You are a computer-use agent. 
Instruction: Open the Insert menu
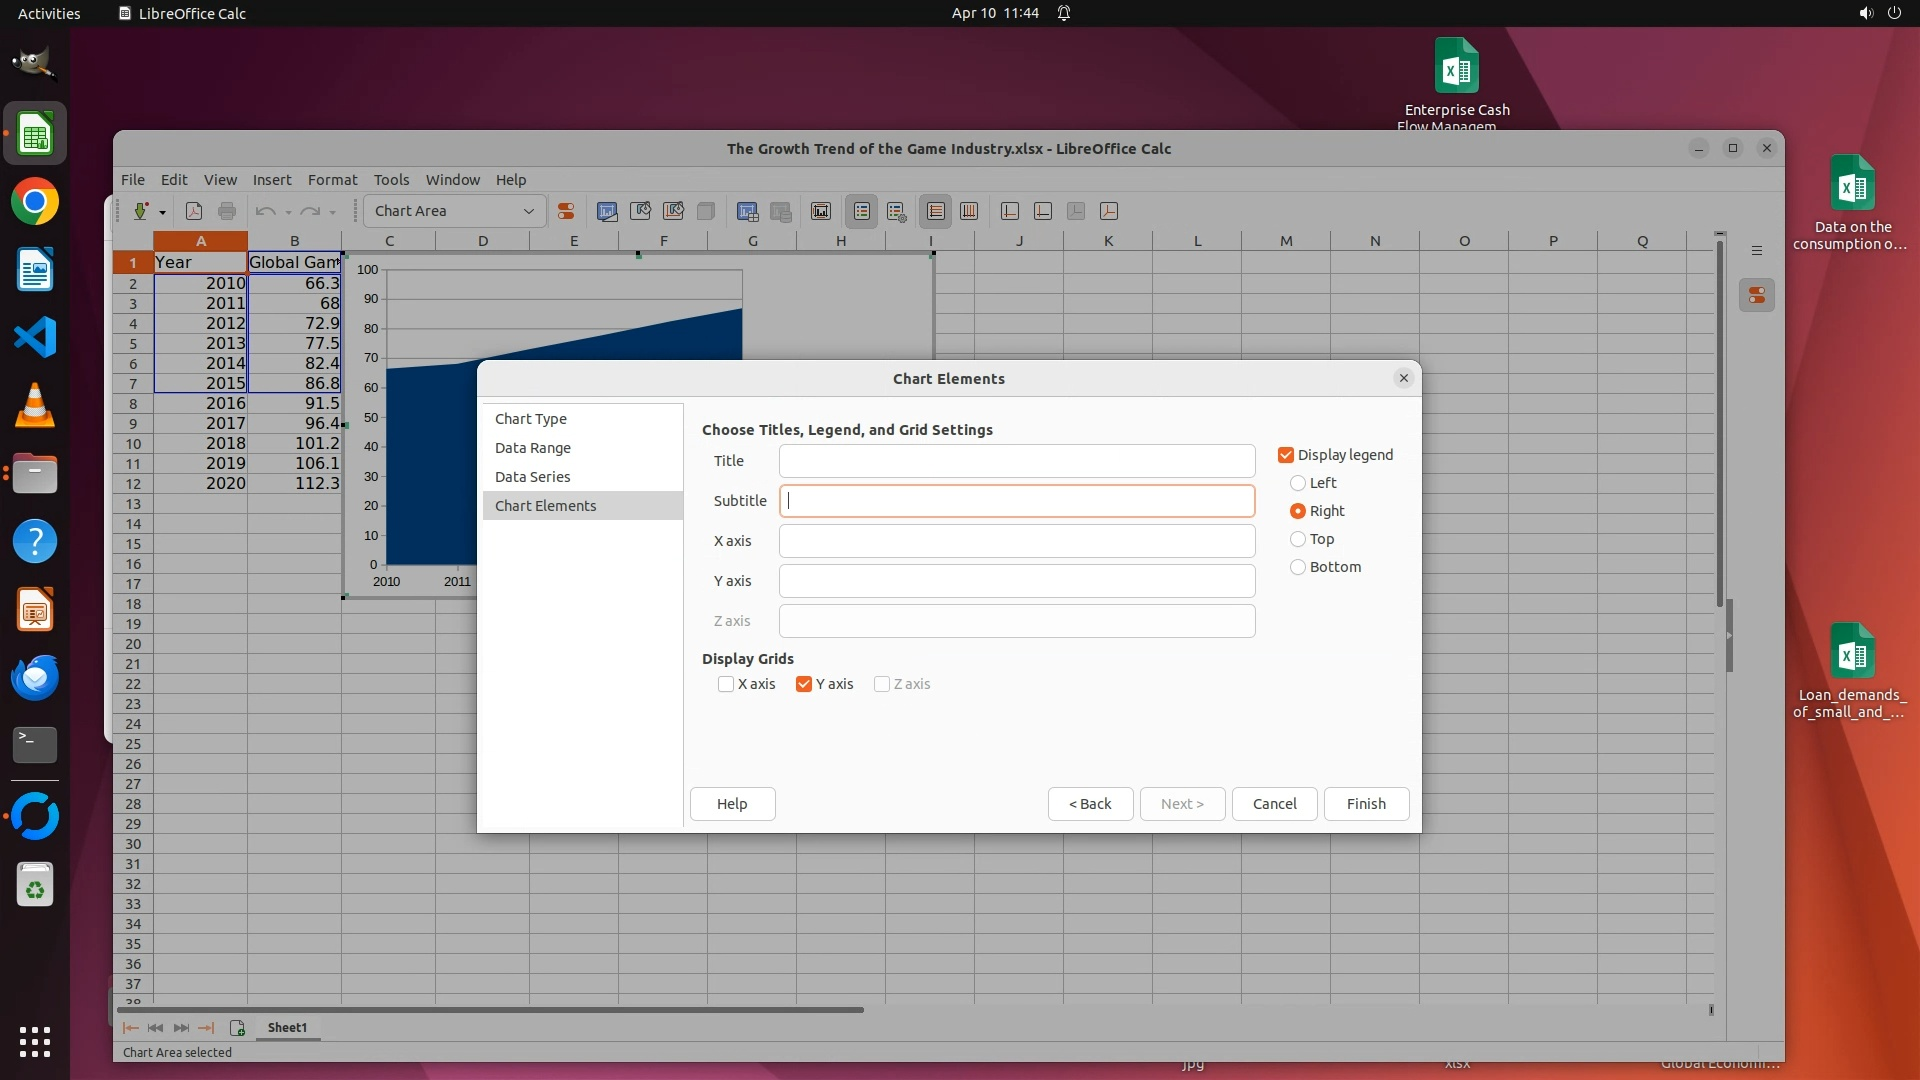[272, 180]
